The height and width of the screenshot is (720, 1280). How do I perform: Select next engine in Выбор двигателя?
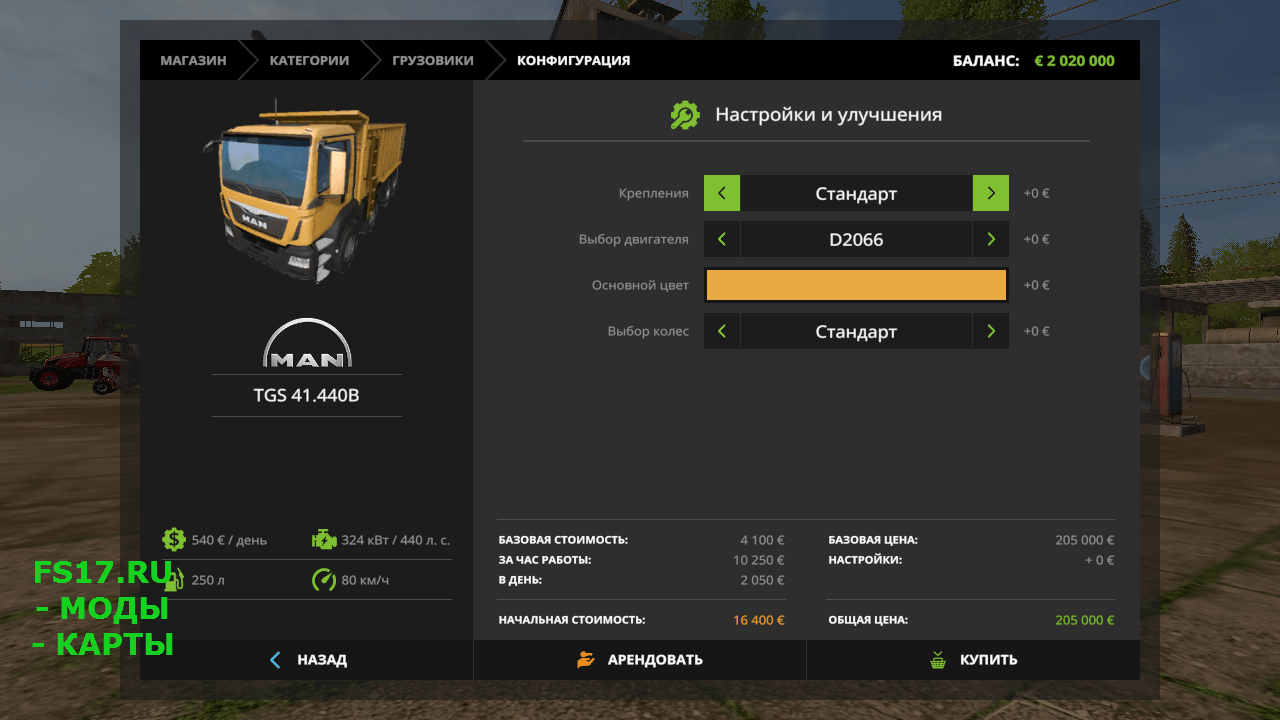[x=991, y=239]
